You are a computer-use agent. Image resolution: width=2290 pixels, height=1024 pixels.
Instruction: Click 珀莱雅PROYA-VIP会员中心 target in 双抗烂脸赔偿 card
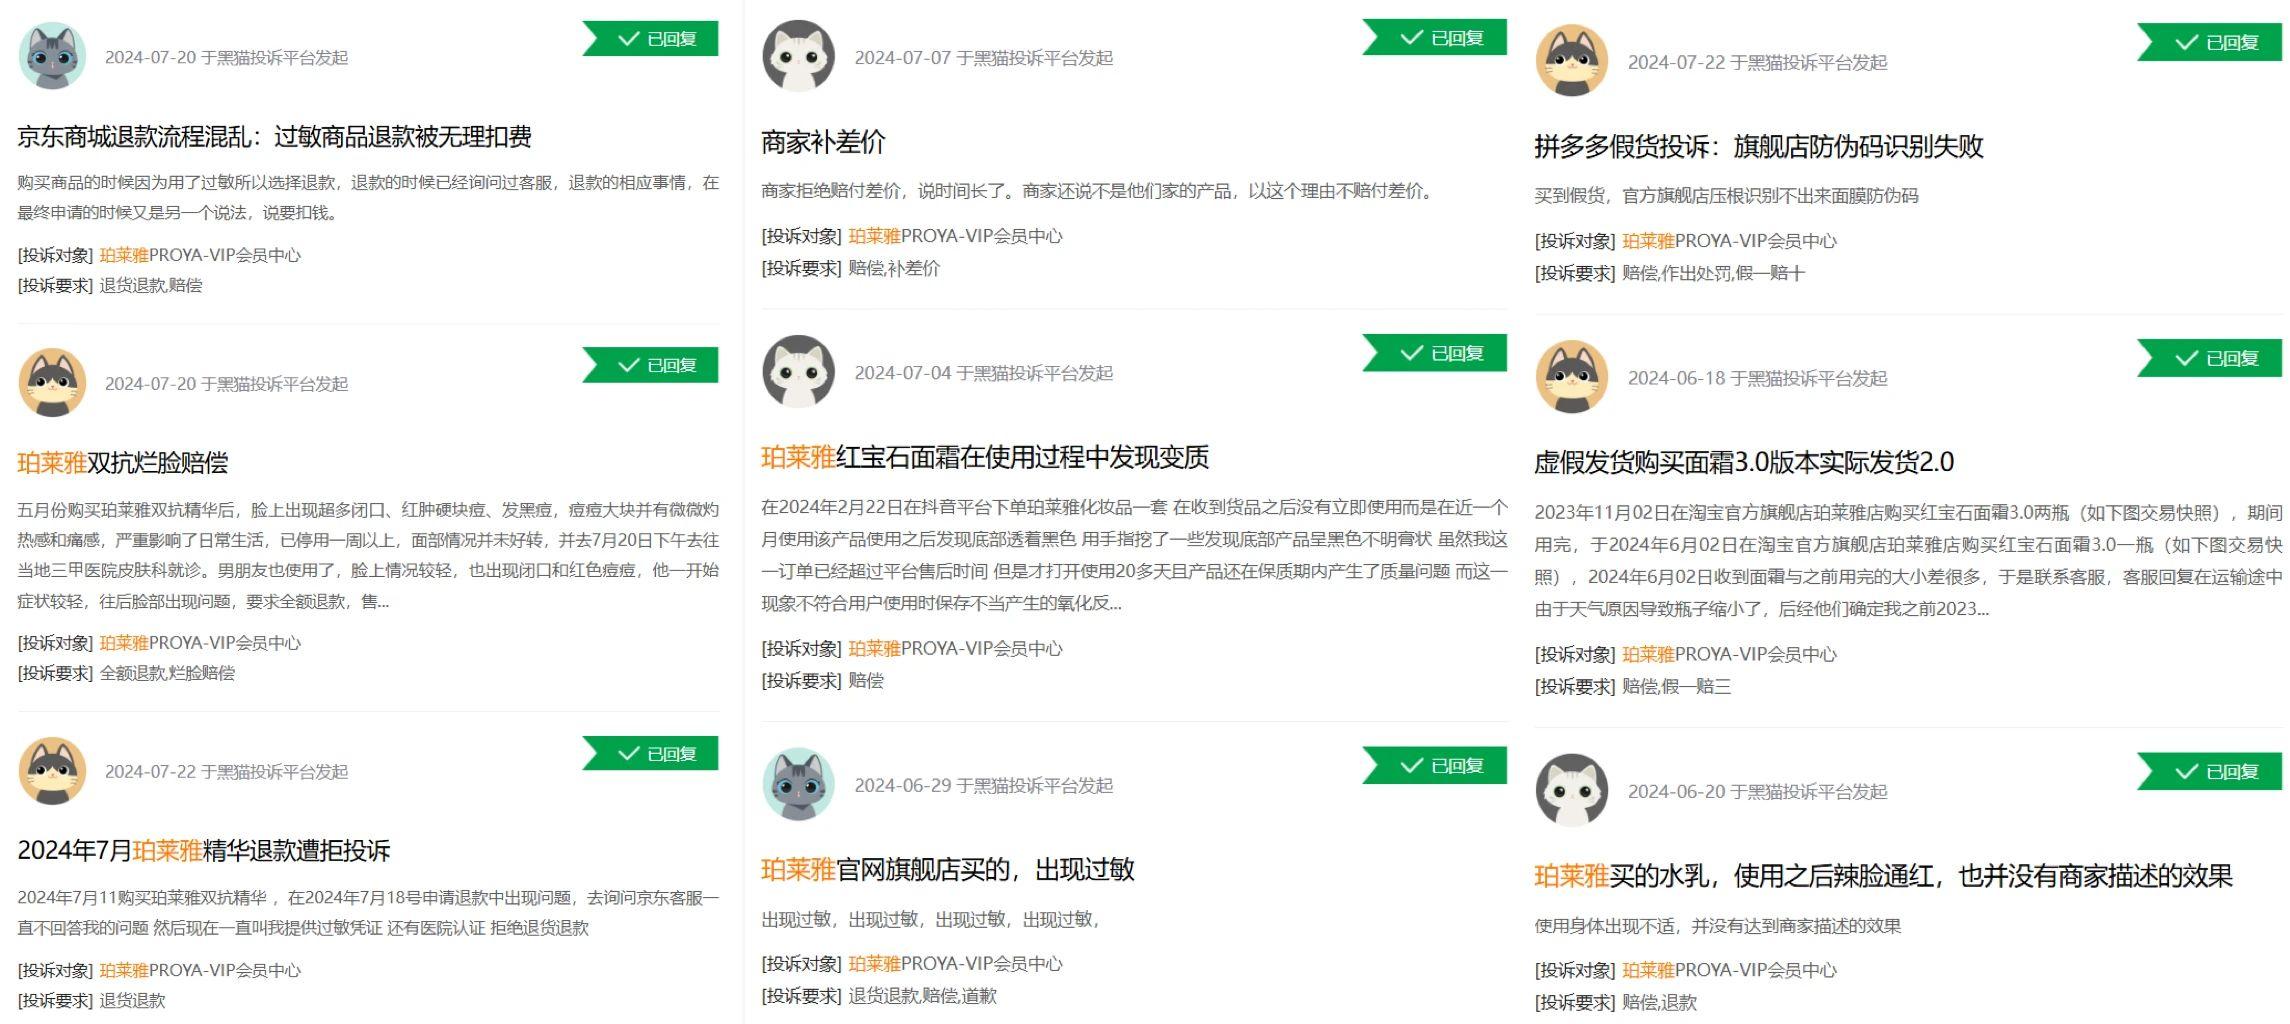[x=200, y=643]
